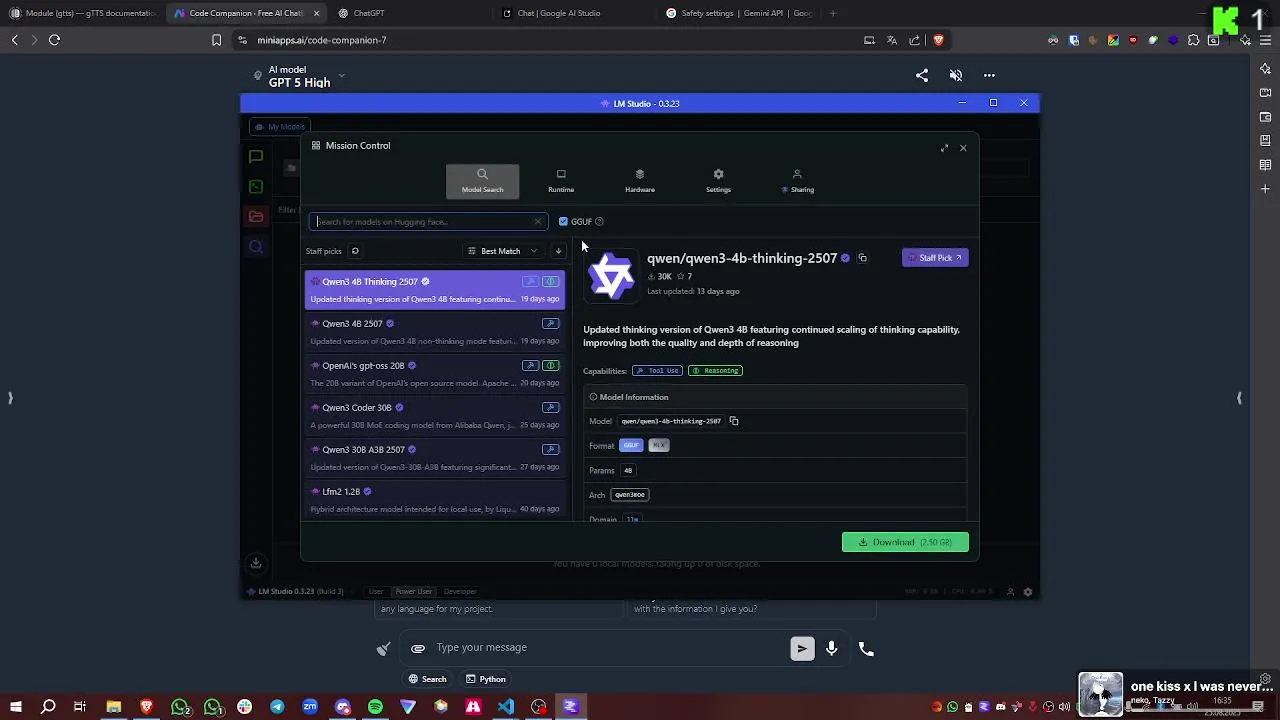Screen dimensions: 1280x720
Task: Select the MLX format badge
Action: tap(658, 445)
